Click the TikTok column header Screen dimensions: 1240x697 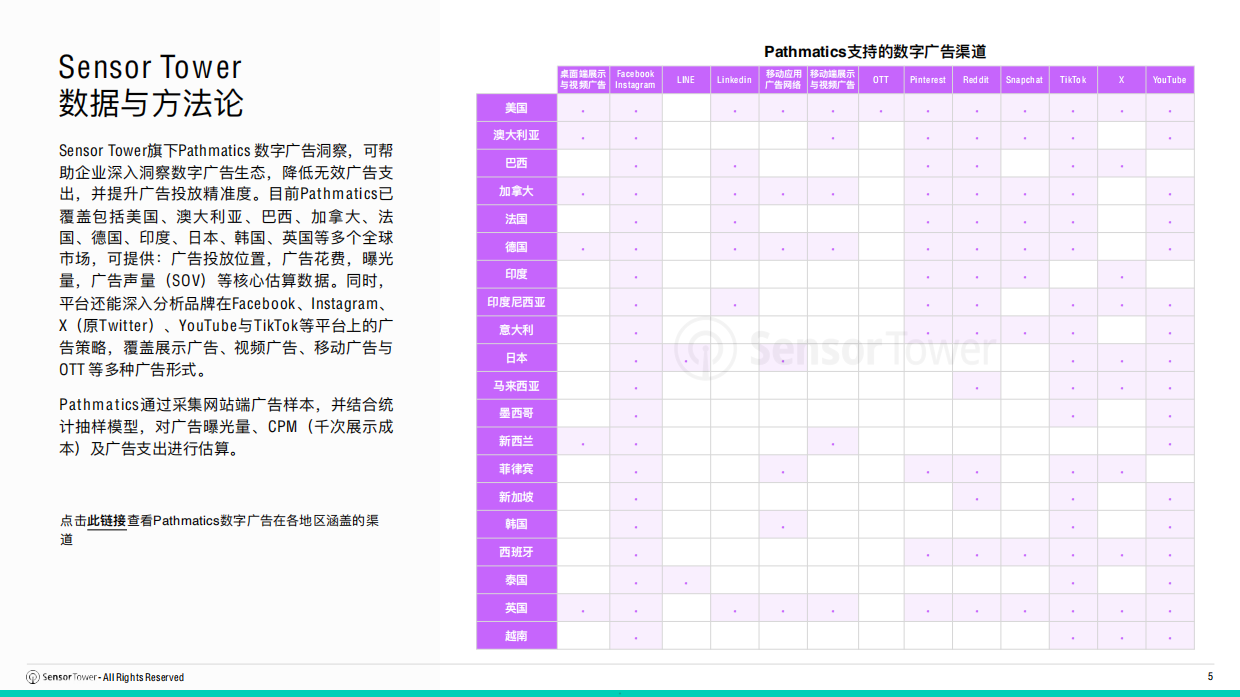(1073, 80)
